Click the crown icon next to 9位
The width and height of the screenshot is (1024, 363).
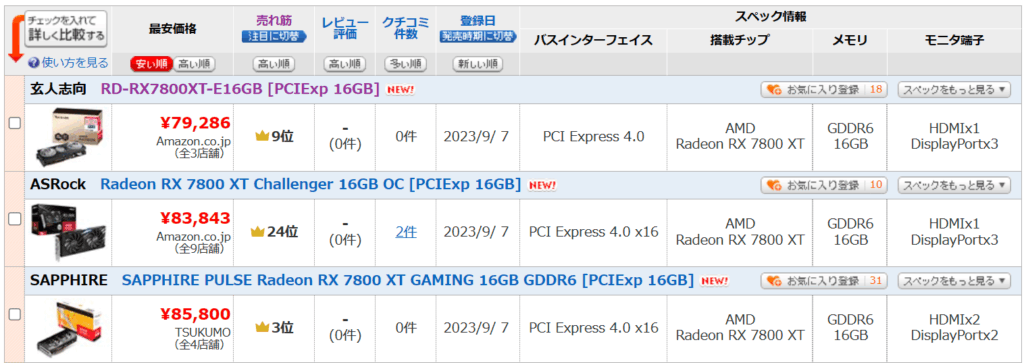click(x=263, y=137)
